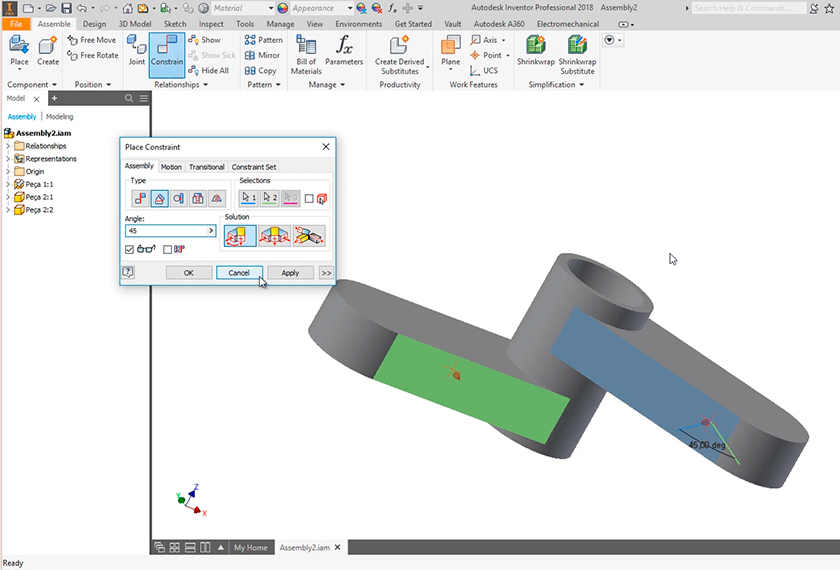840x570 pixels.
Task: Activate the first selection picker
Action: coord(249,198)
